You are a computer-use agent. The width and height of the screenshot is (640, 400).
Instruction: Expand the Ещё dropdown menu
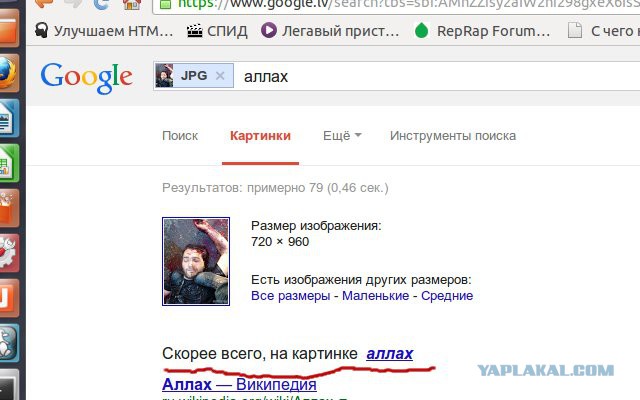point(342,136)
